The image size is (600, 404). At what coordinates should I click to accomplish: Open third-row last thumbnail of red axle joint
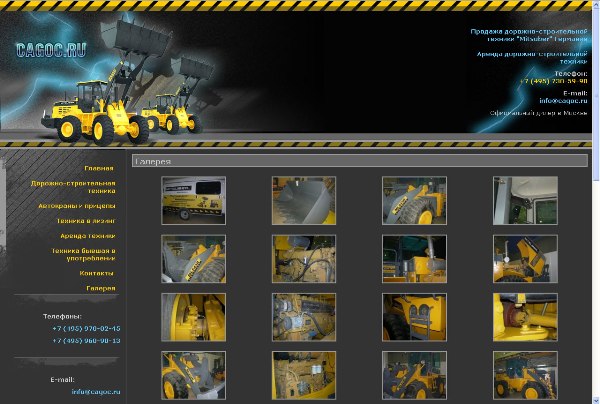click(525, 317)
